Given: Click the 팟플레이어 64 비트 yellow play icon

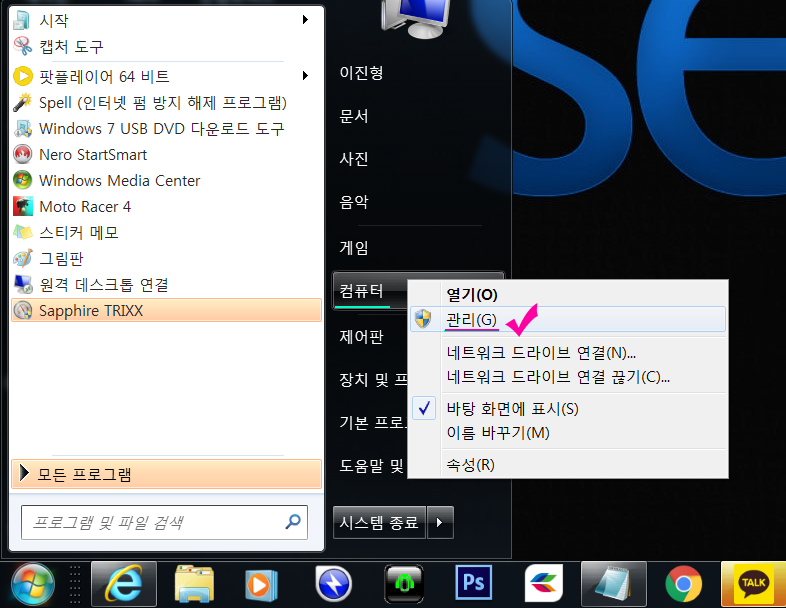Looking at the screenshot, I should pos(23,76).
